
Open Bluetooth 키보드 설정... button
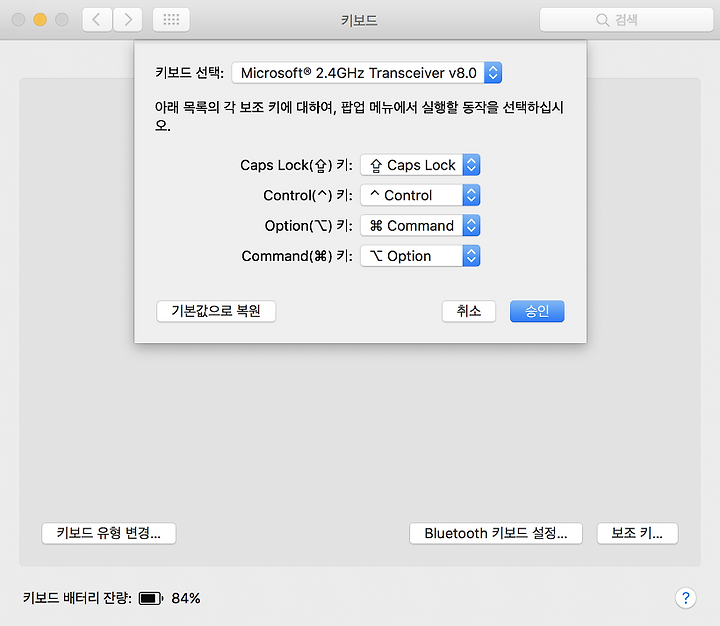pos(496,533)
